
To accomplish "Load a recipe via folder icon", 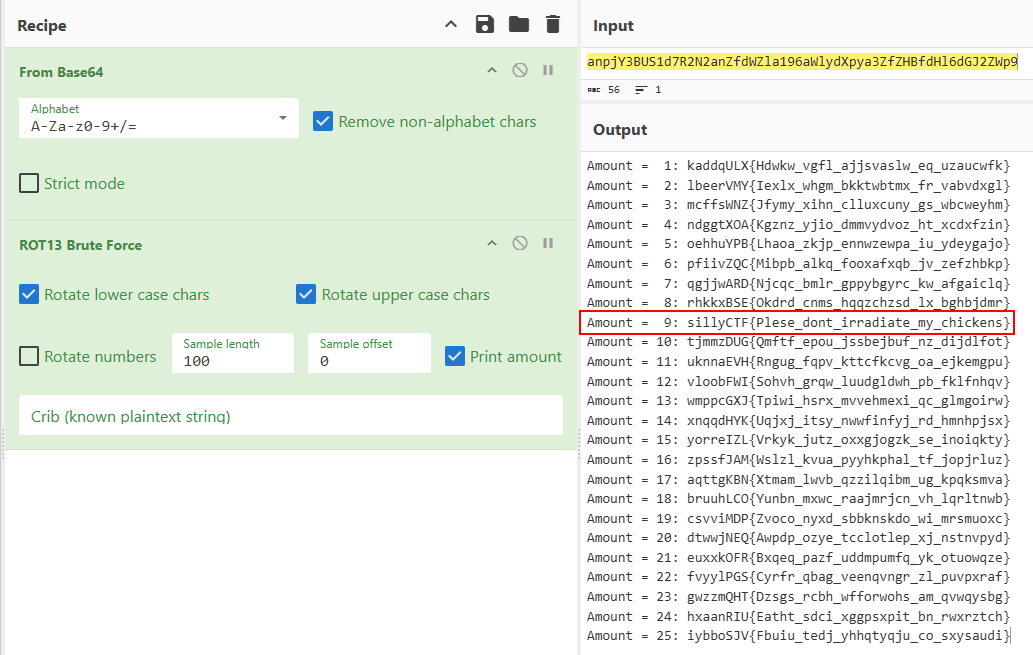I will (x=518, y=24).
